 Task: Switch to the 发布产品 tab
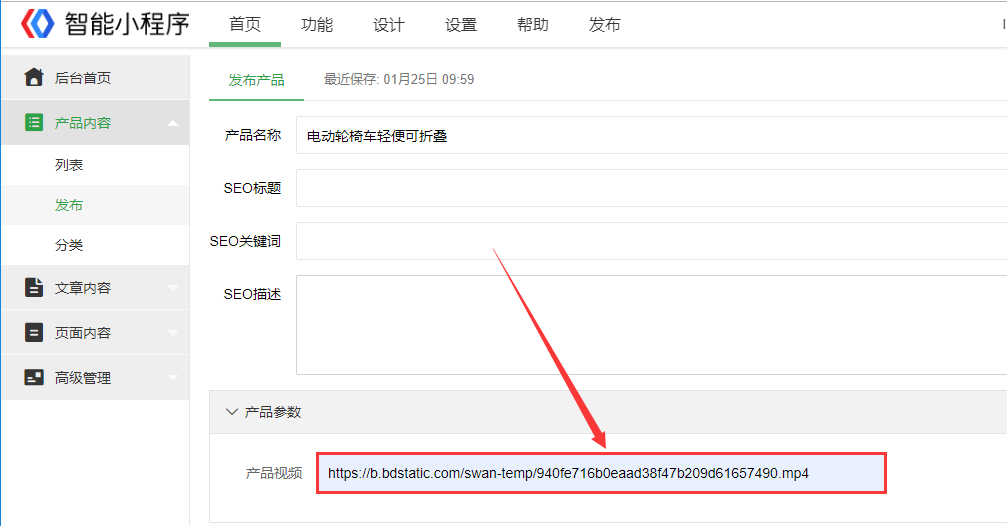pyautogui.click(x=256, y=80)
